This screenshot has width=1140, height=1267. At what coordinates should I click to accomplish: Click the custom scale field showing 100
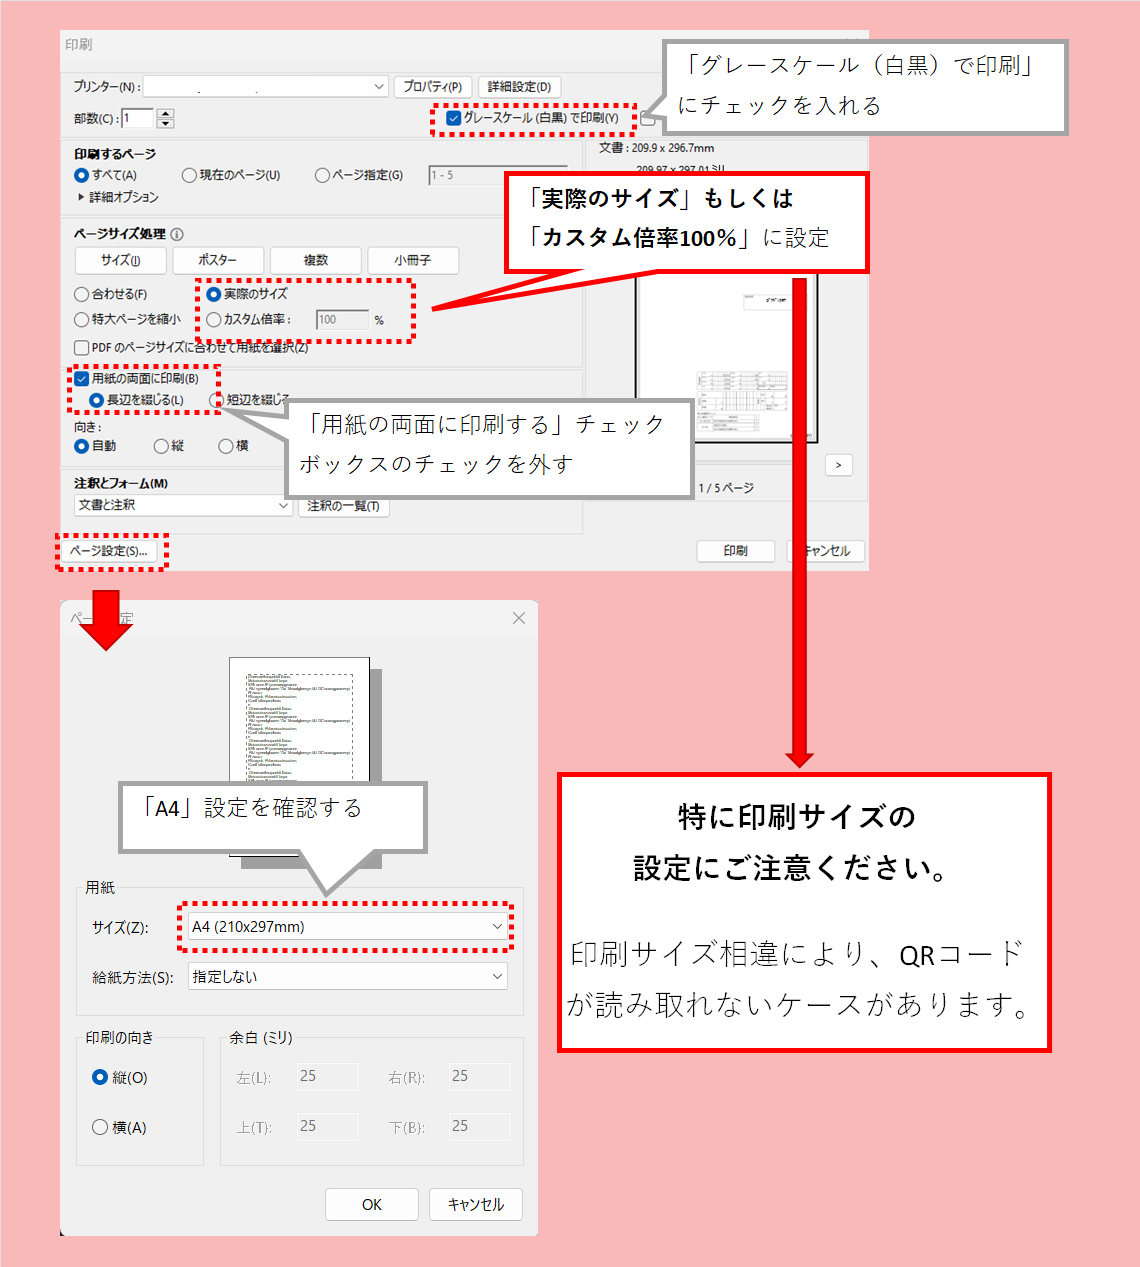[x=342, y=320]
